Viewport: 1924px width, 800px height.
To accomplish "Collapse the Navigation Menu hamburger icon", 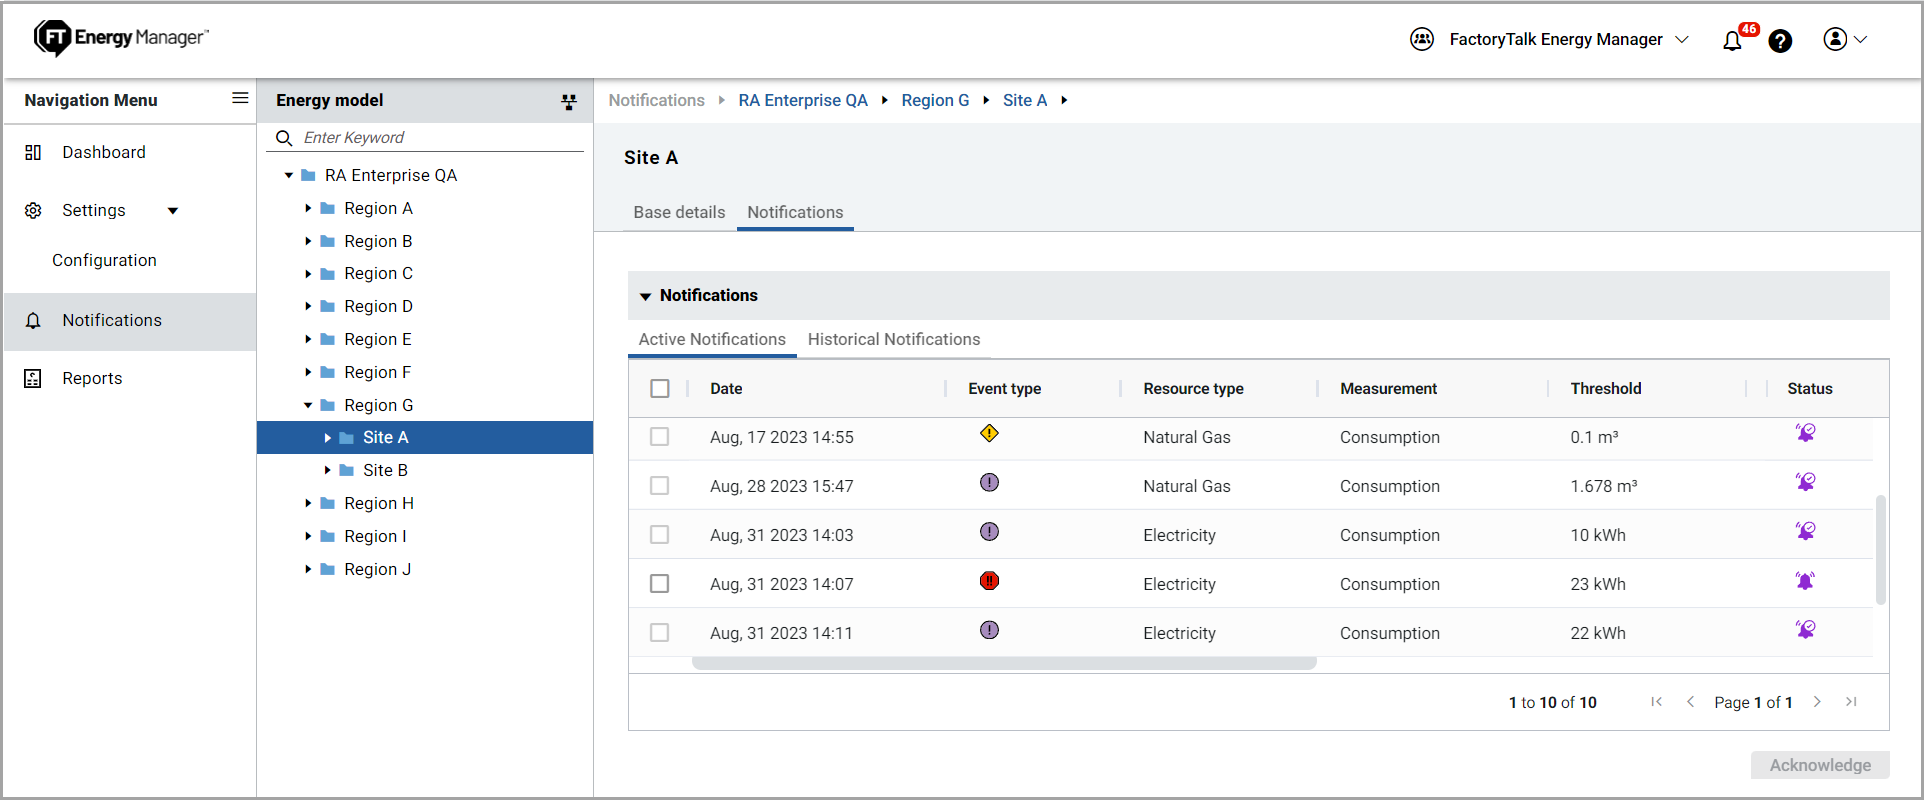I will tap(240, 98).
